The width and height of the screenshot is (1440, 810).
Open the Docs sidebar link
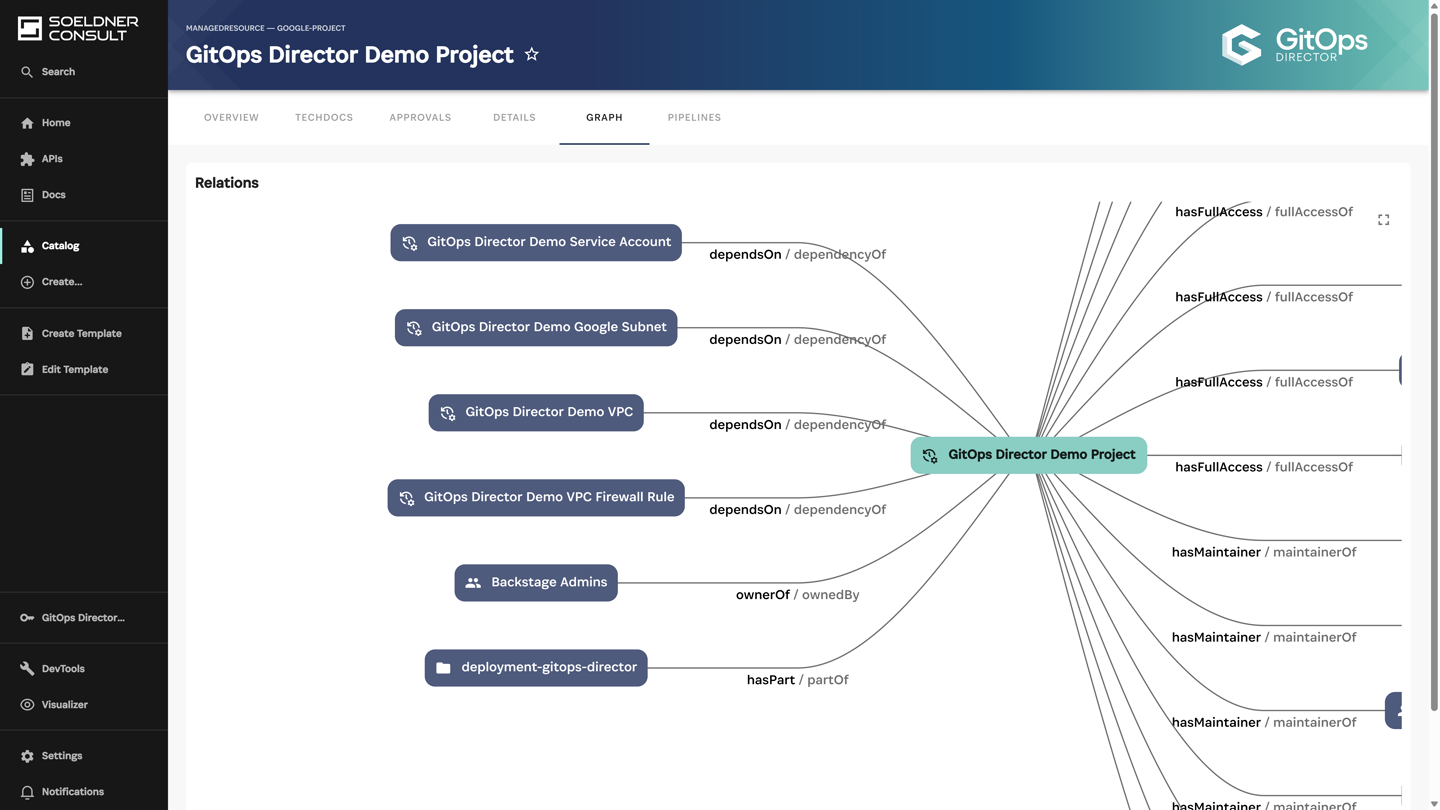84,195
